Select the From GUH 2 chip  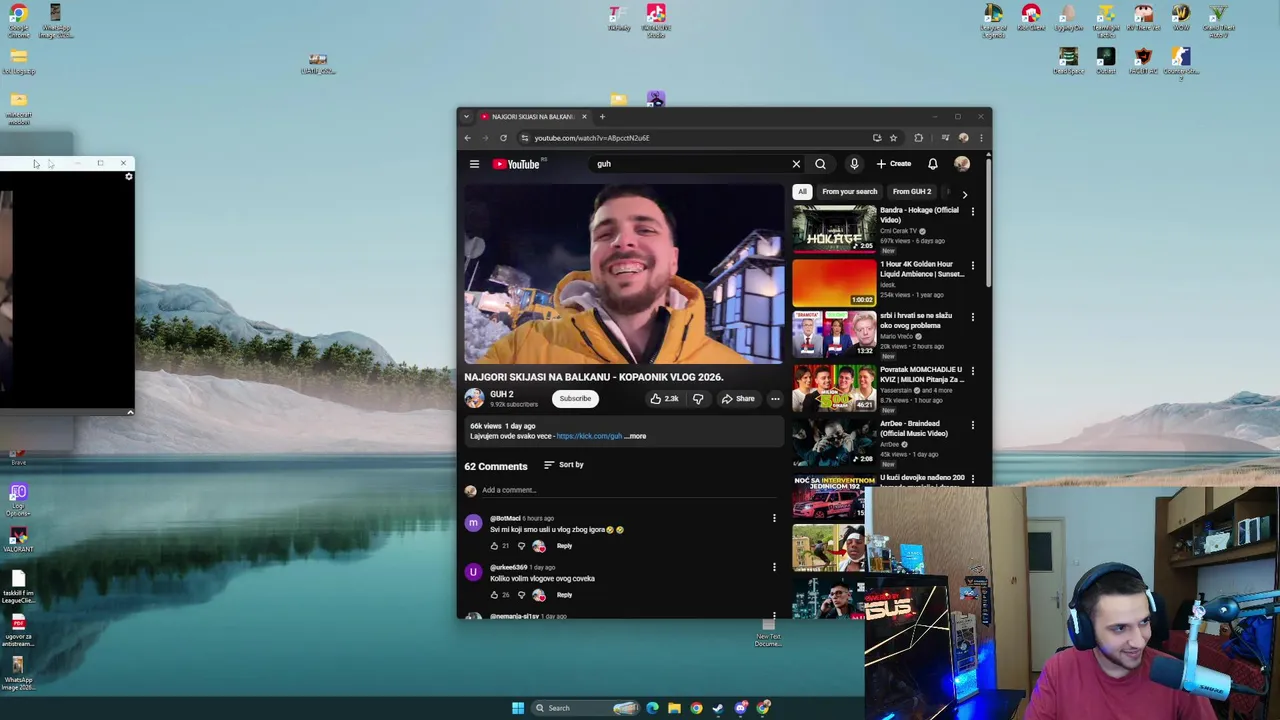click(912, 191)
